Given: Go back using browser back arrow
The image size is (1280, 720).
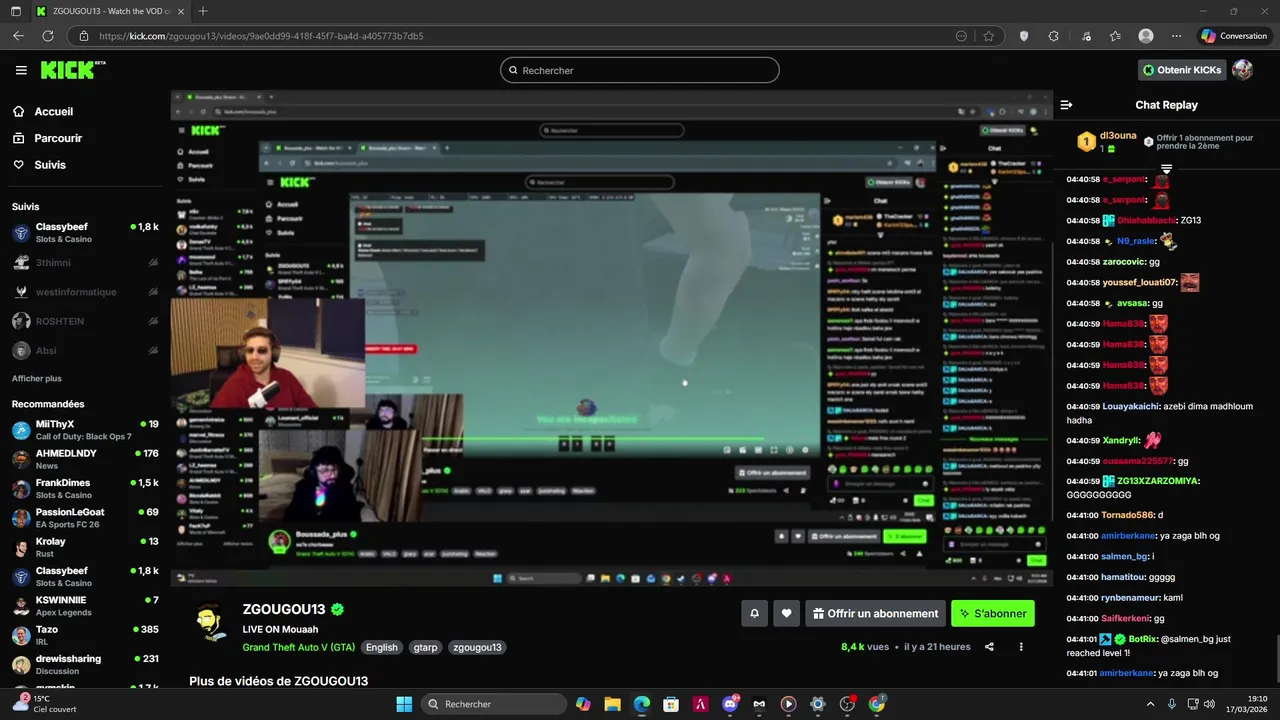Looking at the screenshot, I should click(18, 36).
